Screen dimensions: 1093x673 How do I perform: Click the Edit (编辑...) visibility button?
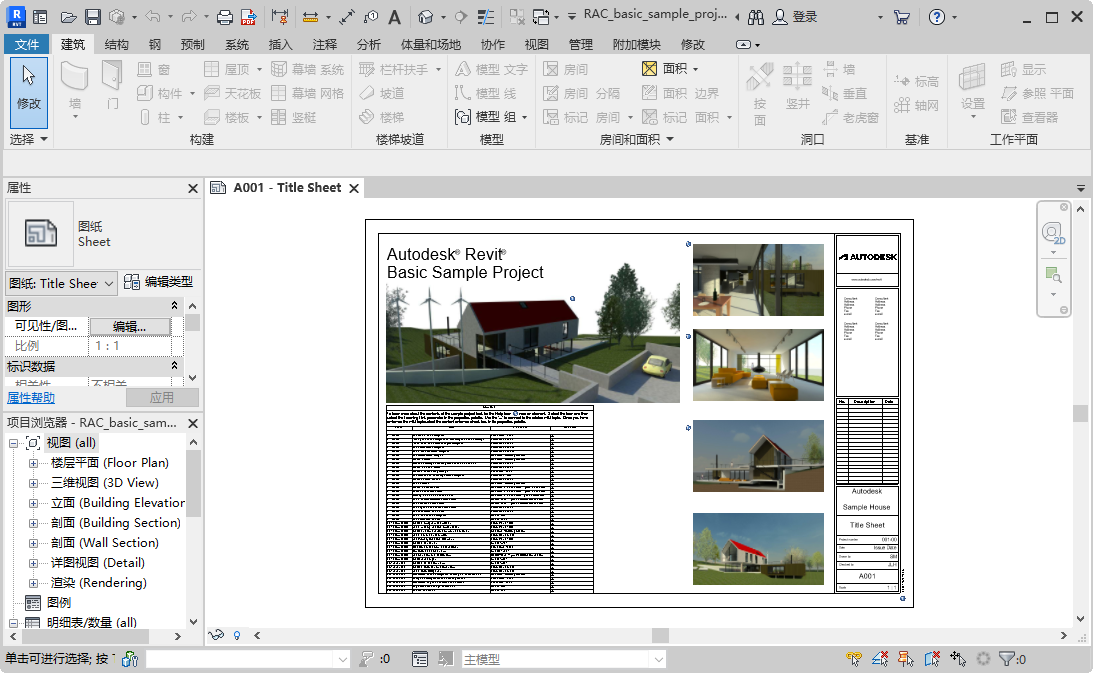click(130, 326)
